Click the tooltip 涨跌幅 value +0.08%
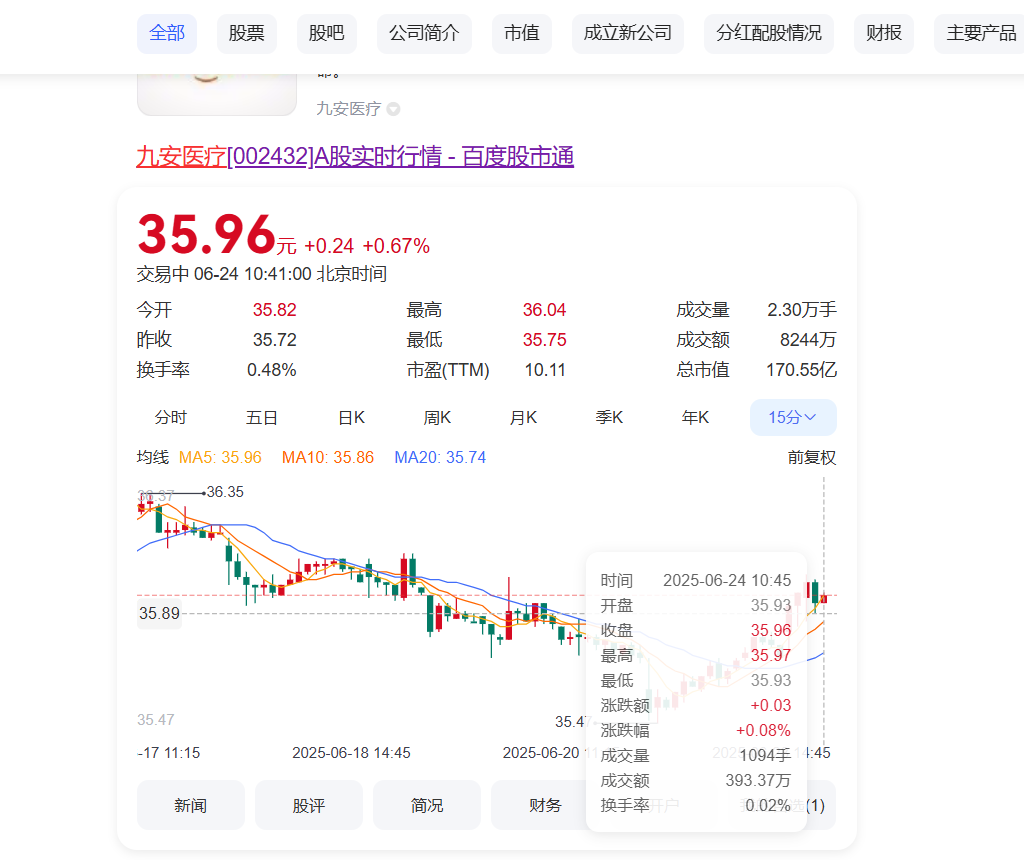The width and height of the screenshot is (1024, 860). tap(763, 730)
